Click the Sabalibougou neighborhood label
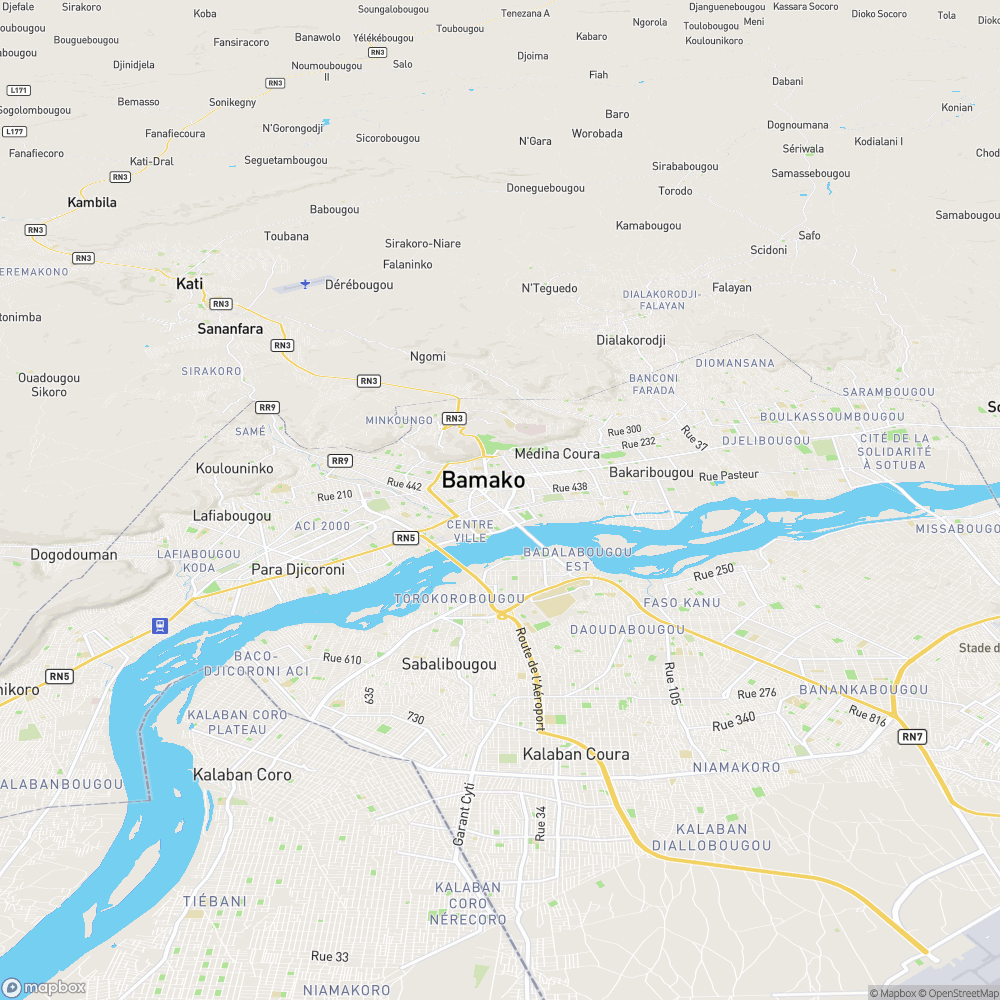The image size is (1000, 1000). (449, 665)
